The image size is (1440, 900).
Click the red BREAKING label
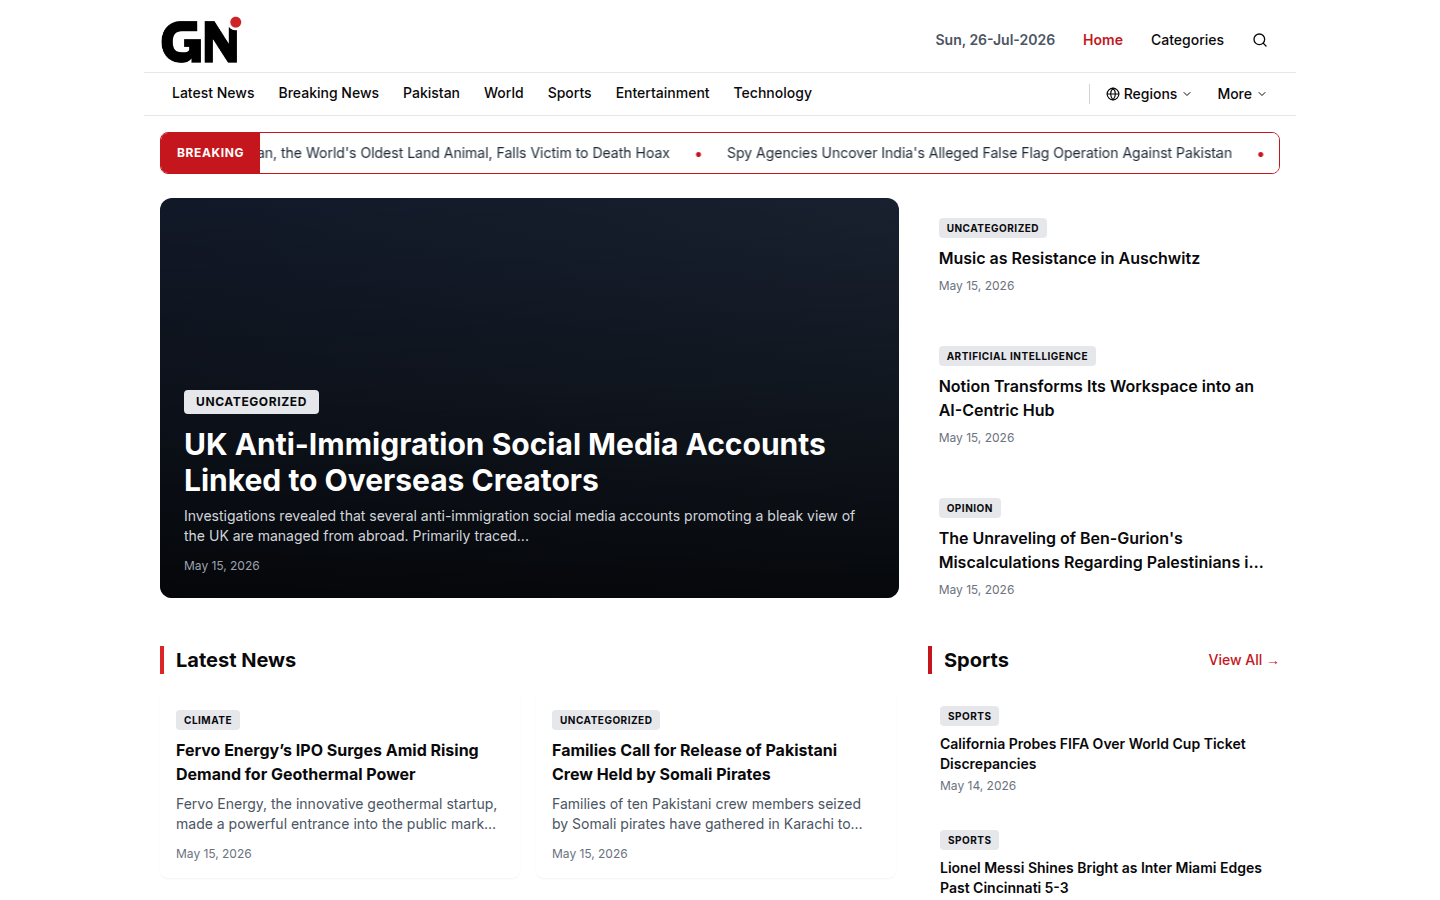coord(210,153)
